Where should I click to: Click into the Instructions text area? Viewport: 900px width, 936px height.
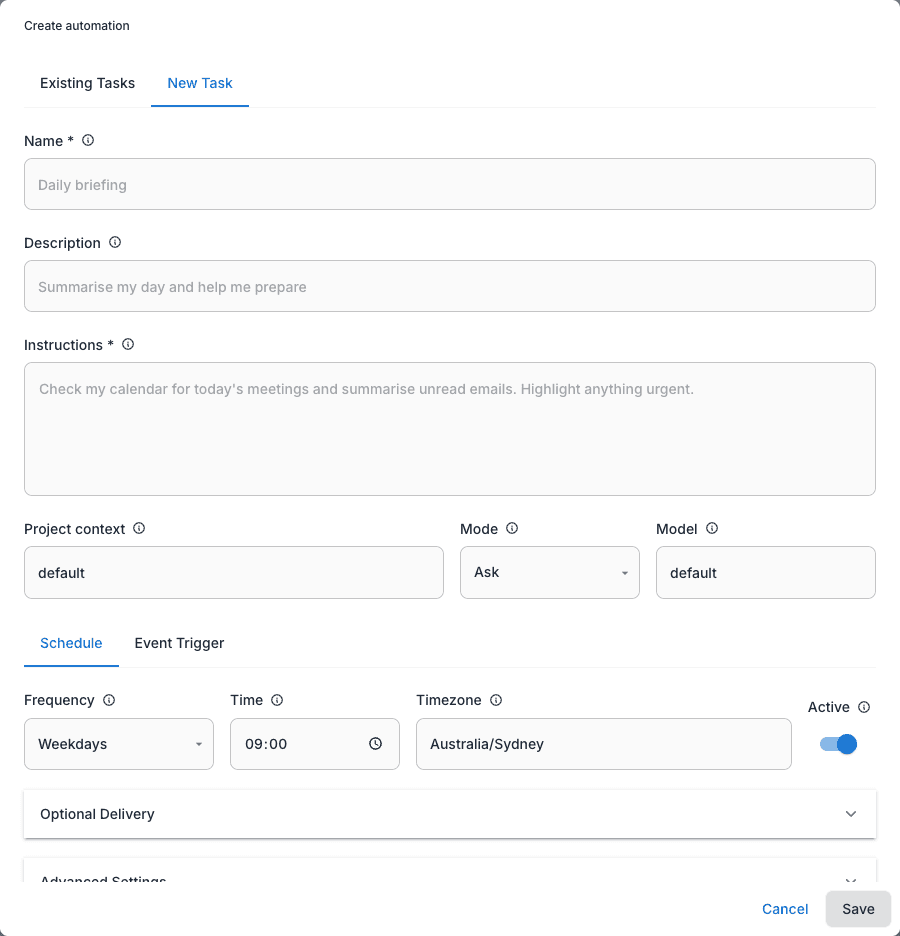[450, 429]
